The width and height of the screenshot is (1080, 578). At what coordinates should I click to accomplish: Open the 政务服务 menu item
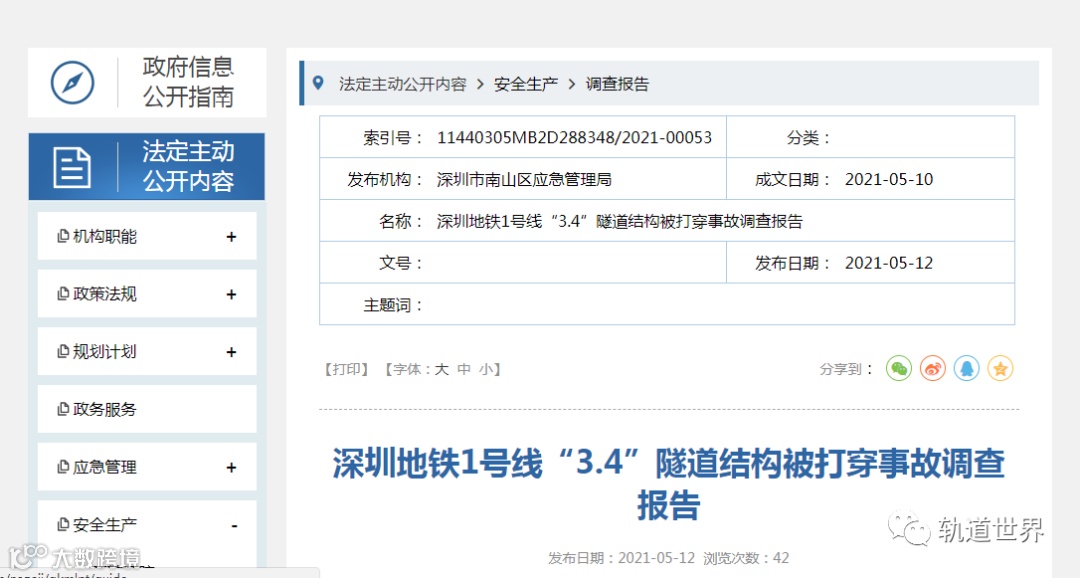(147, 409)
